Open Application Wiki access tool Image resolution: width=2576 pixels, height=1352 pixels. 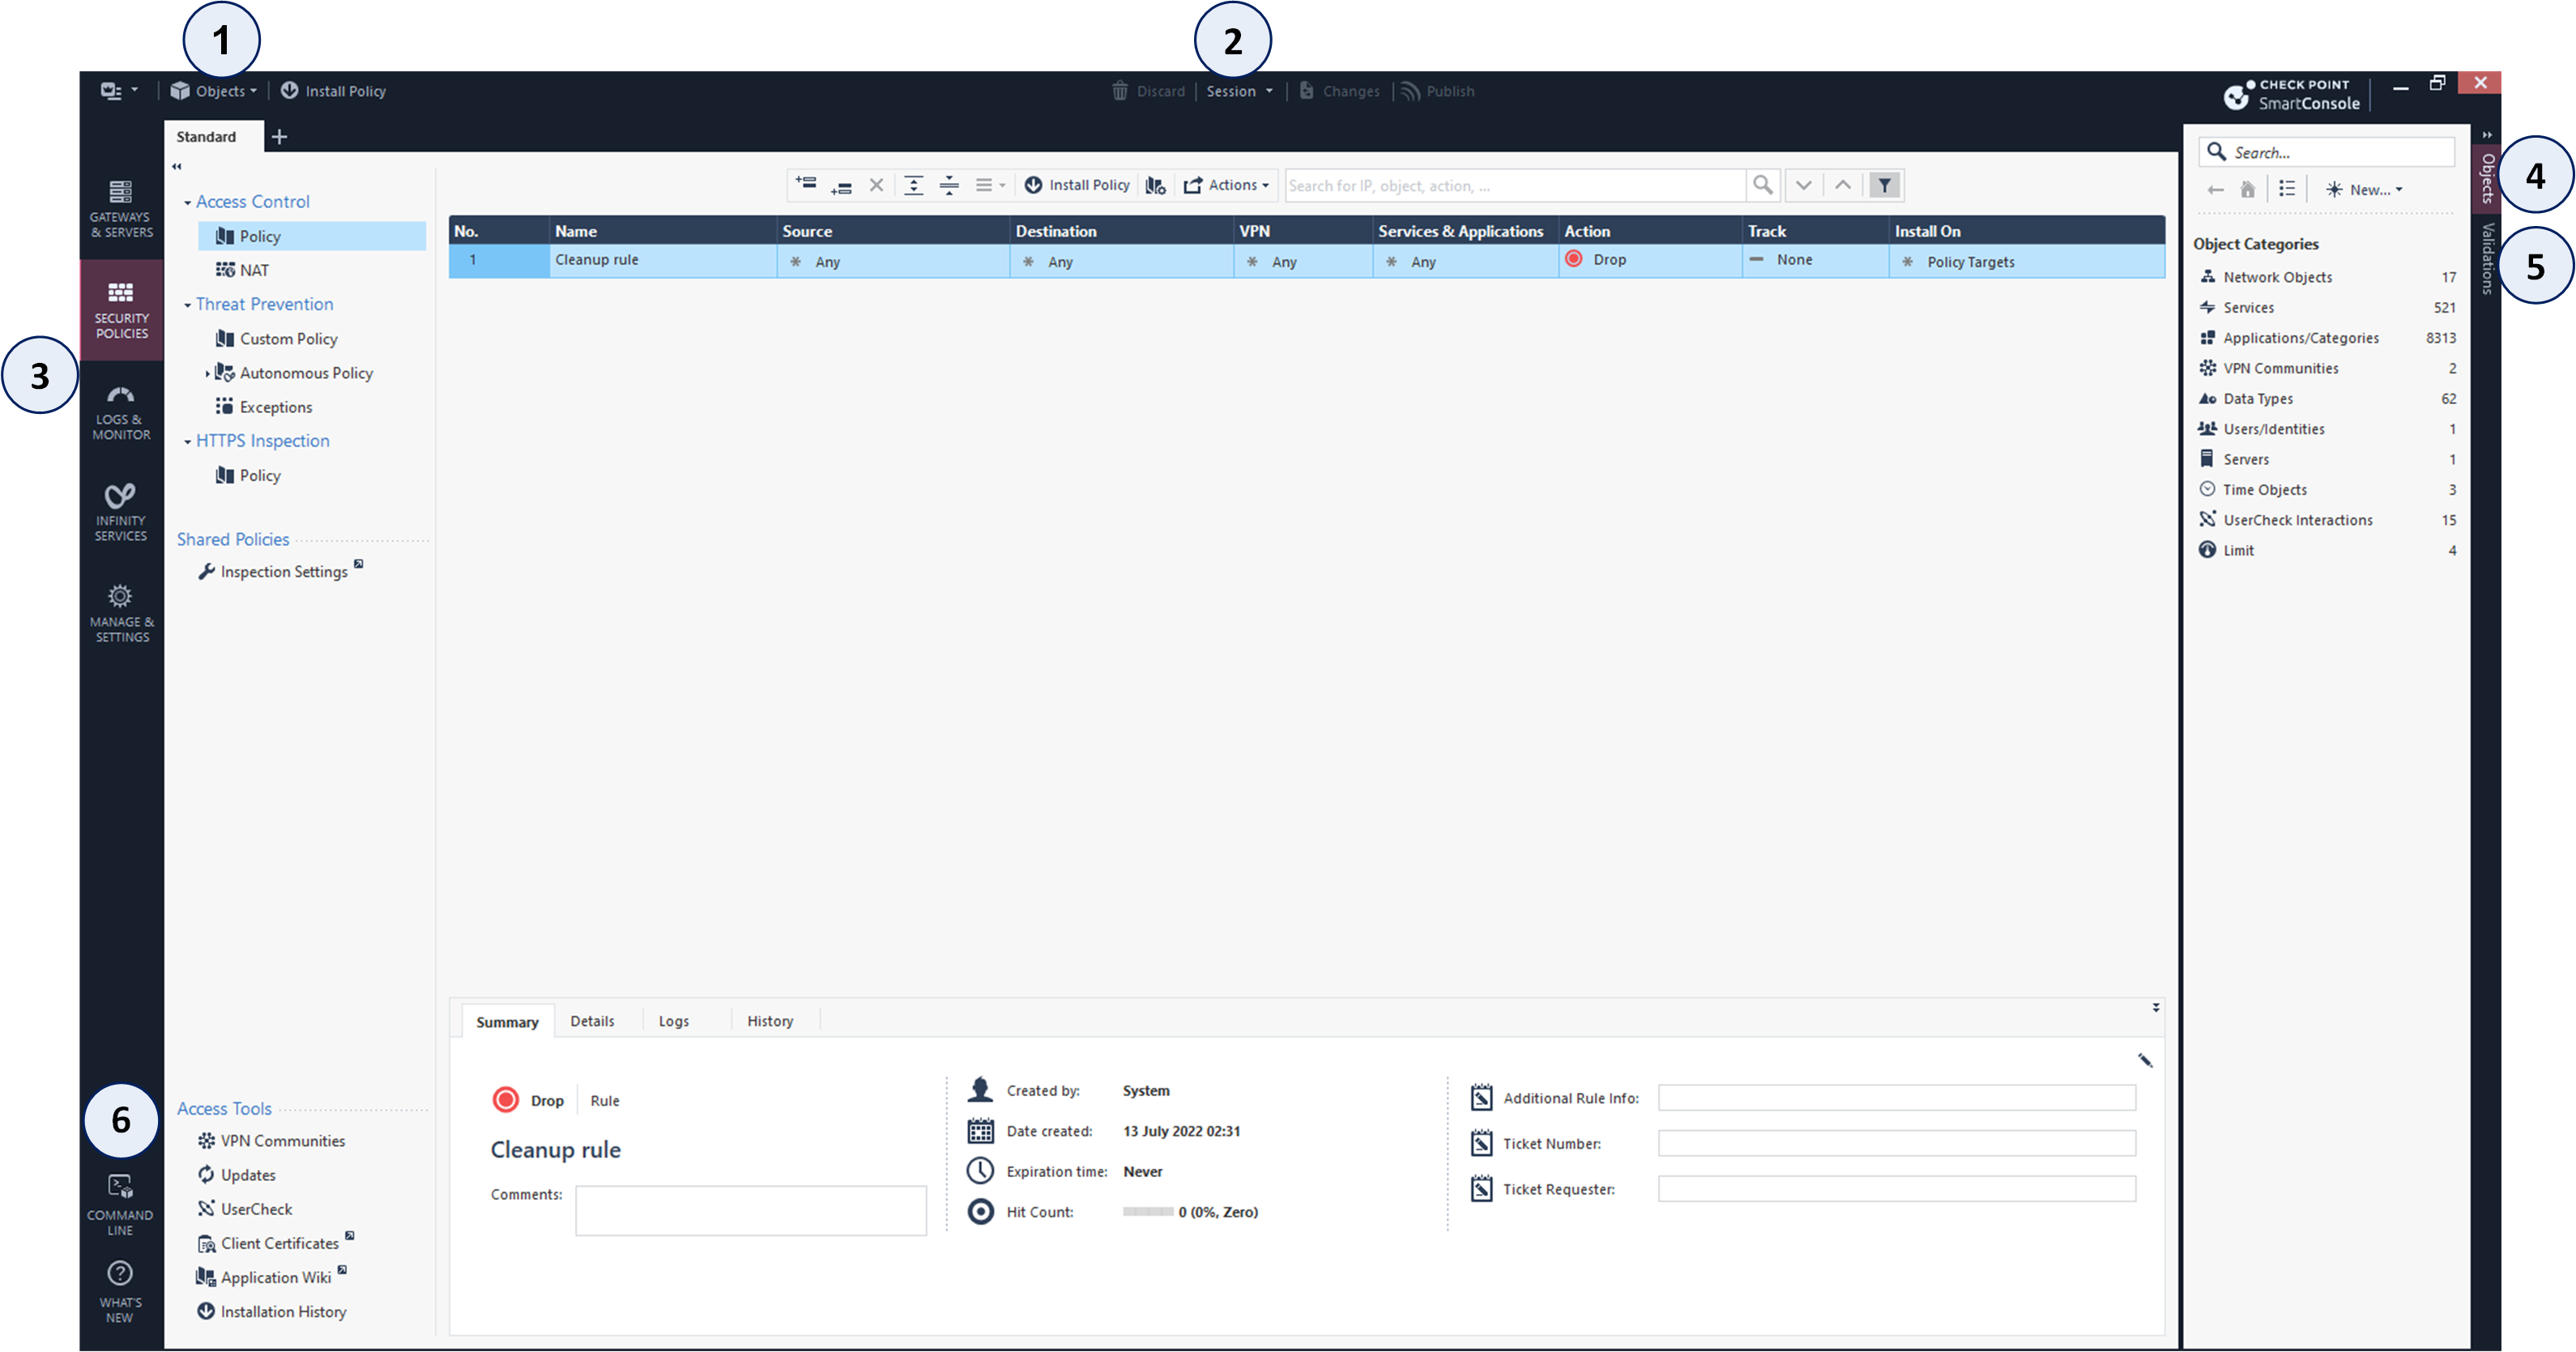[271, 1277]
